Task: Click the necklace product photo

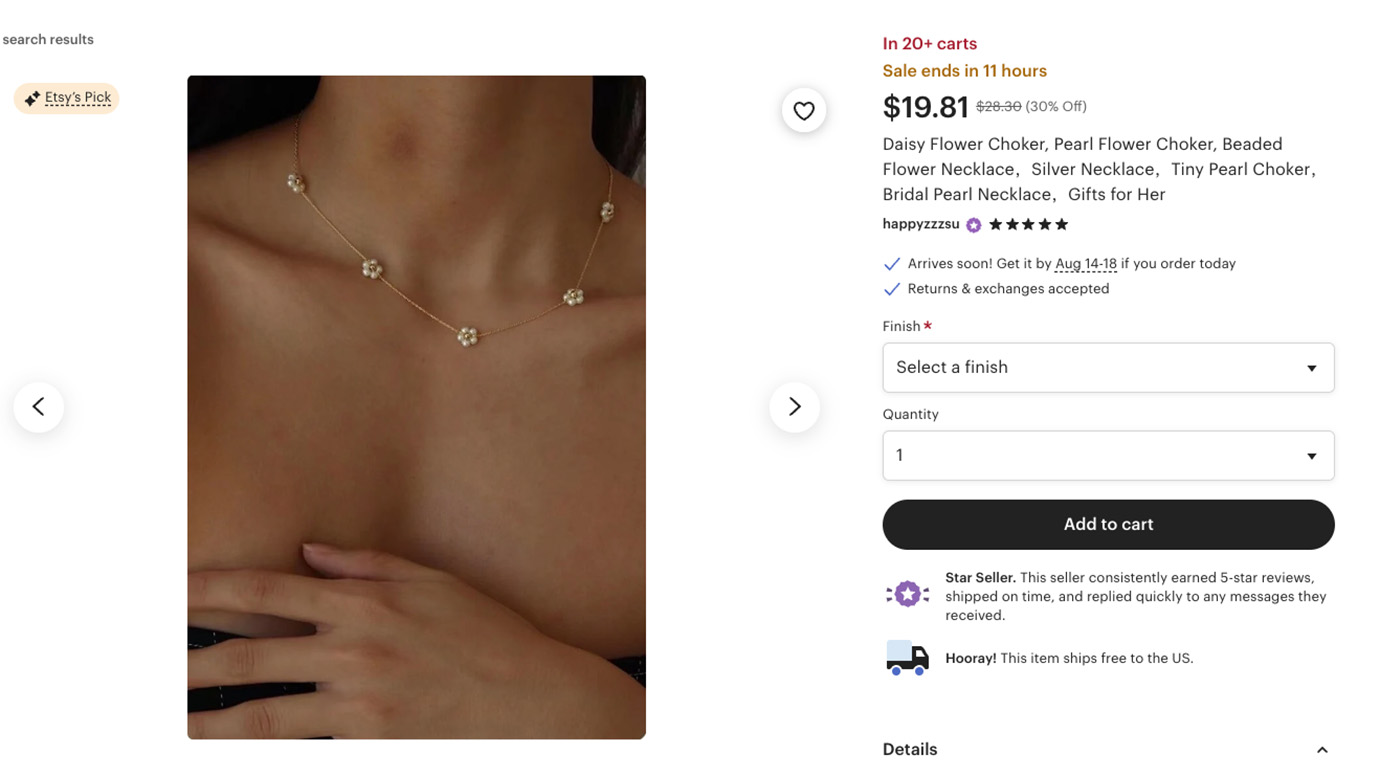Action: (416, 406)
